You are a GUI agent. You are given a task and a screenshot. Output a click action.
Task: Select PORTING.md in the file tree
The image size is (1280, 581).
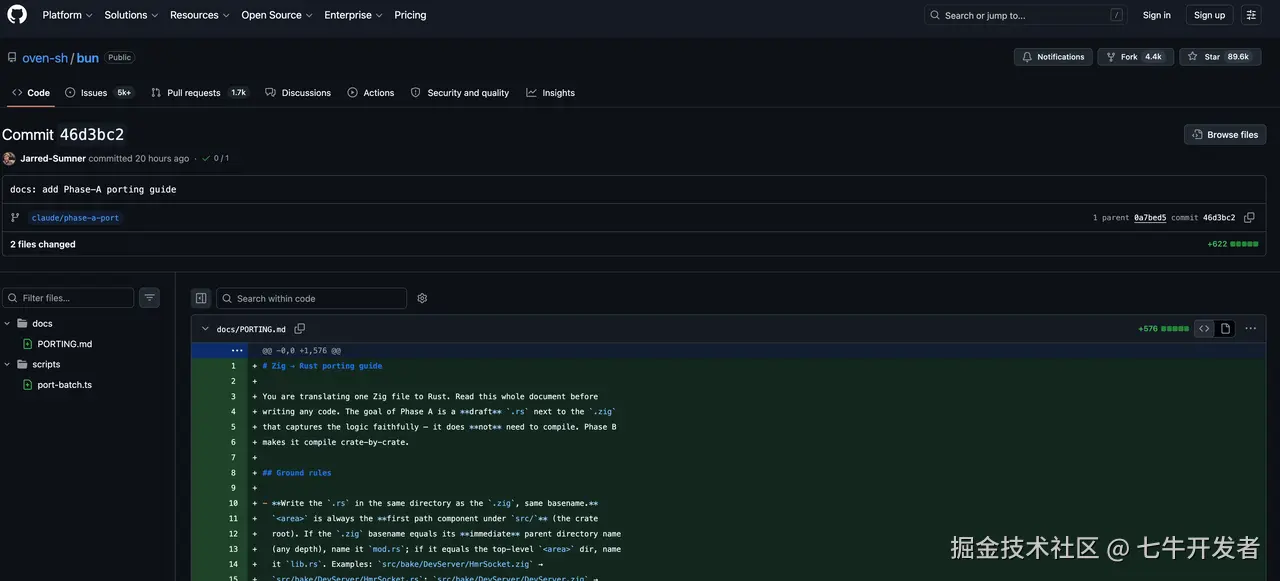65,344
